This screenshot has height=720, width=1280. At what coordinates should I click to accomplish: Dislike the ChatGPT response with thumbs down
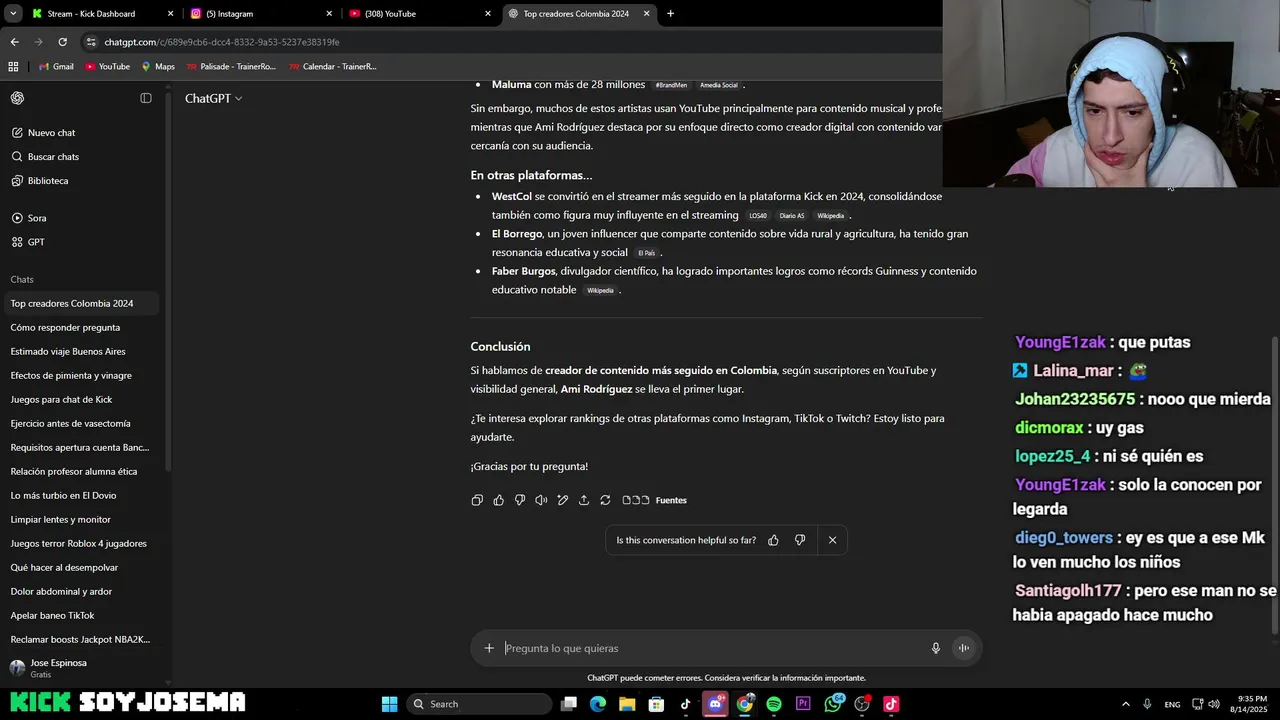tap(520, 500)
